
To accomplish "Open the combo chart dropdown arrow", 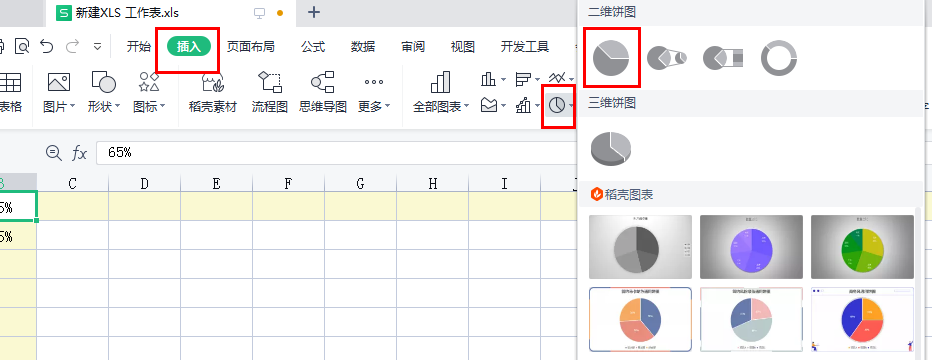I will 537,106.
